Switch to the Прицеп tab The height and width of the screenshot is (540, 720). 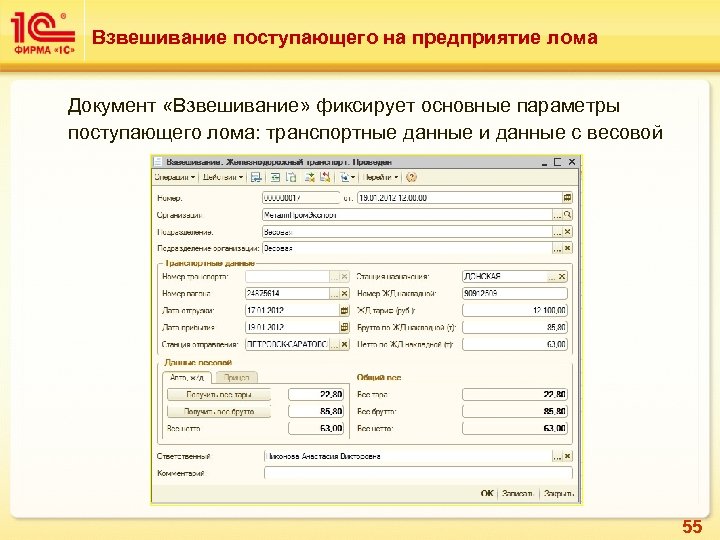236,377
